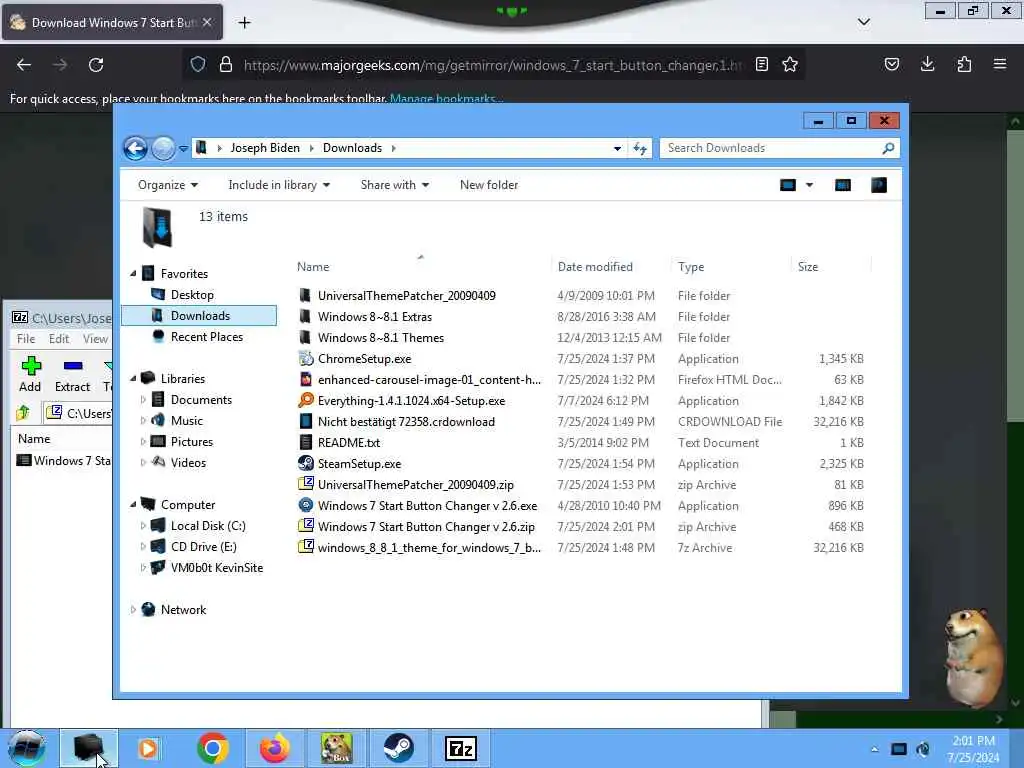The image size is (1024, 768).
Task: Select the SteamSetup.exe file
Action: (359, 464)
